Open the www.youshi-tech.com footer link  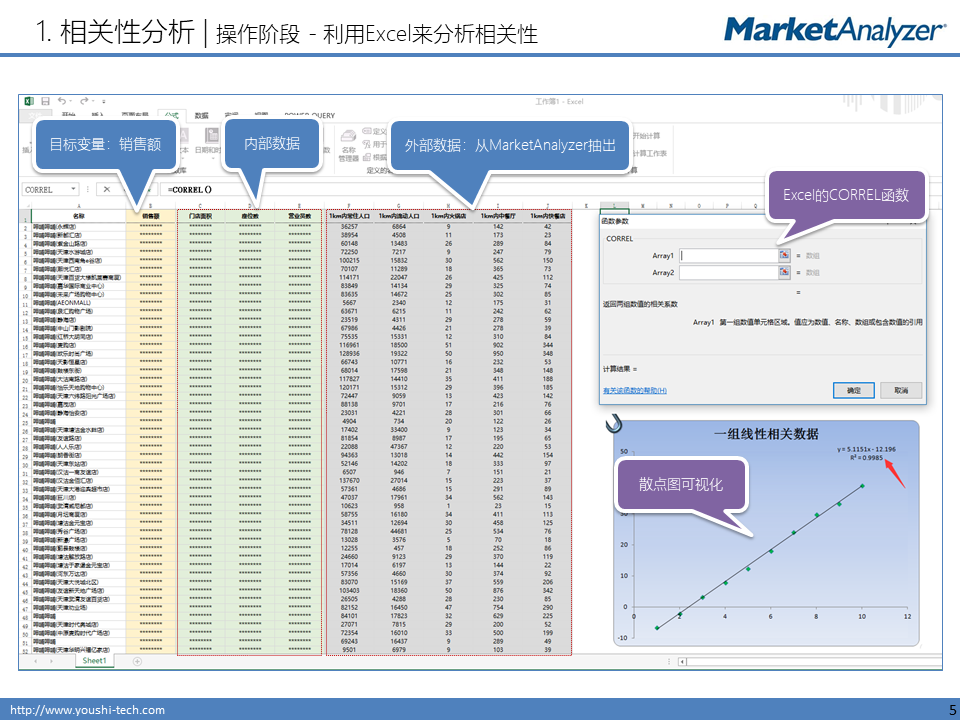pos(88,710)
